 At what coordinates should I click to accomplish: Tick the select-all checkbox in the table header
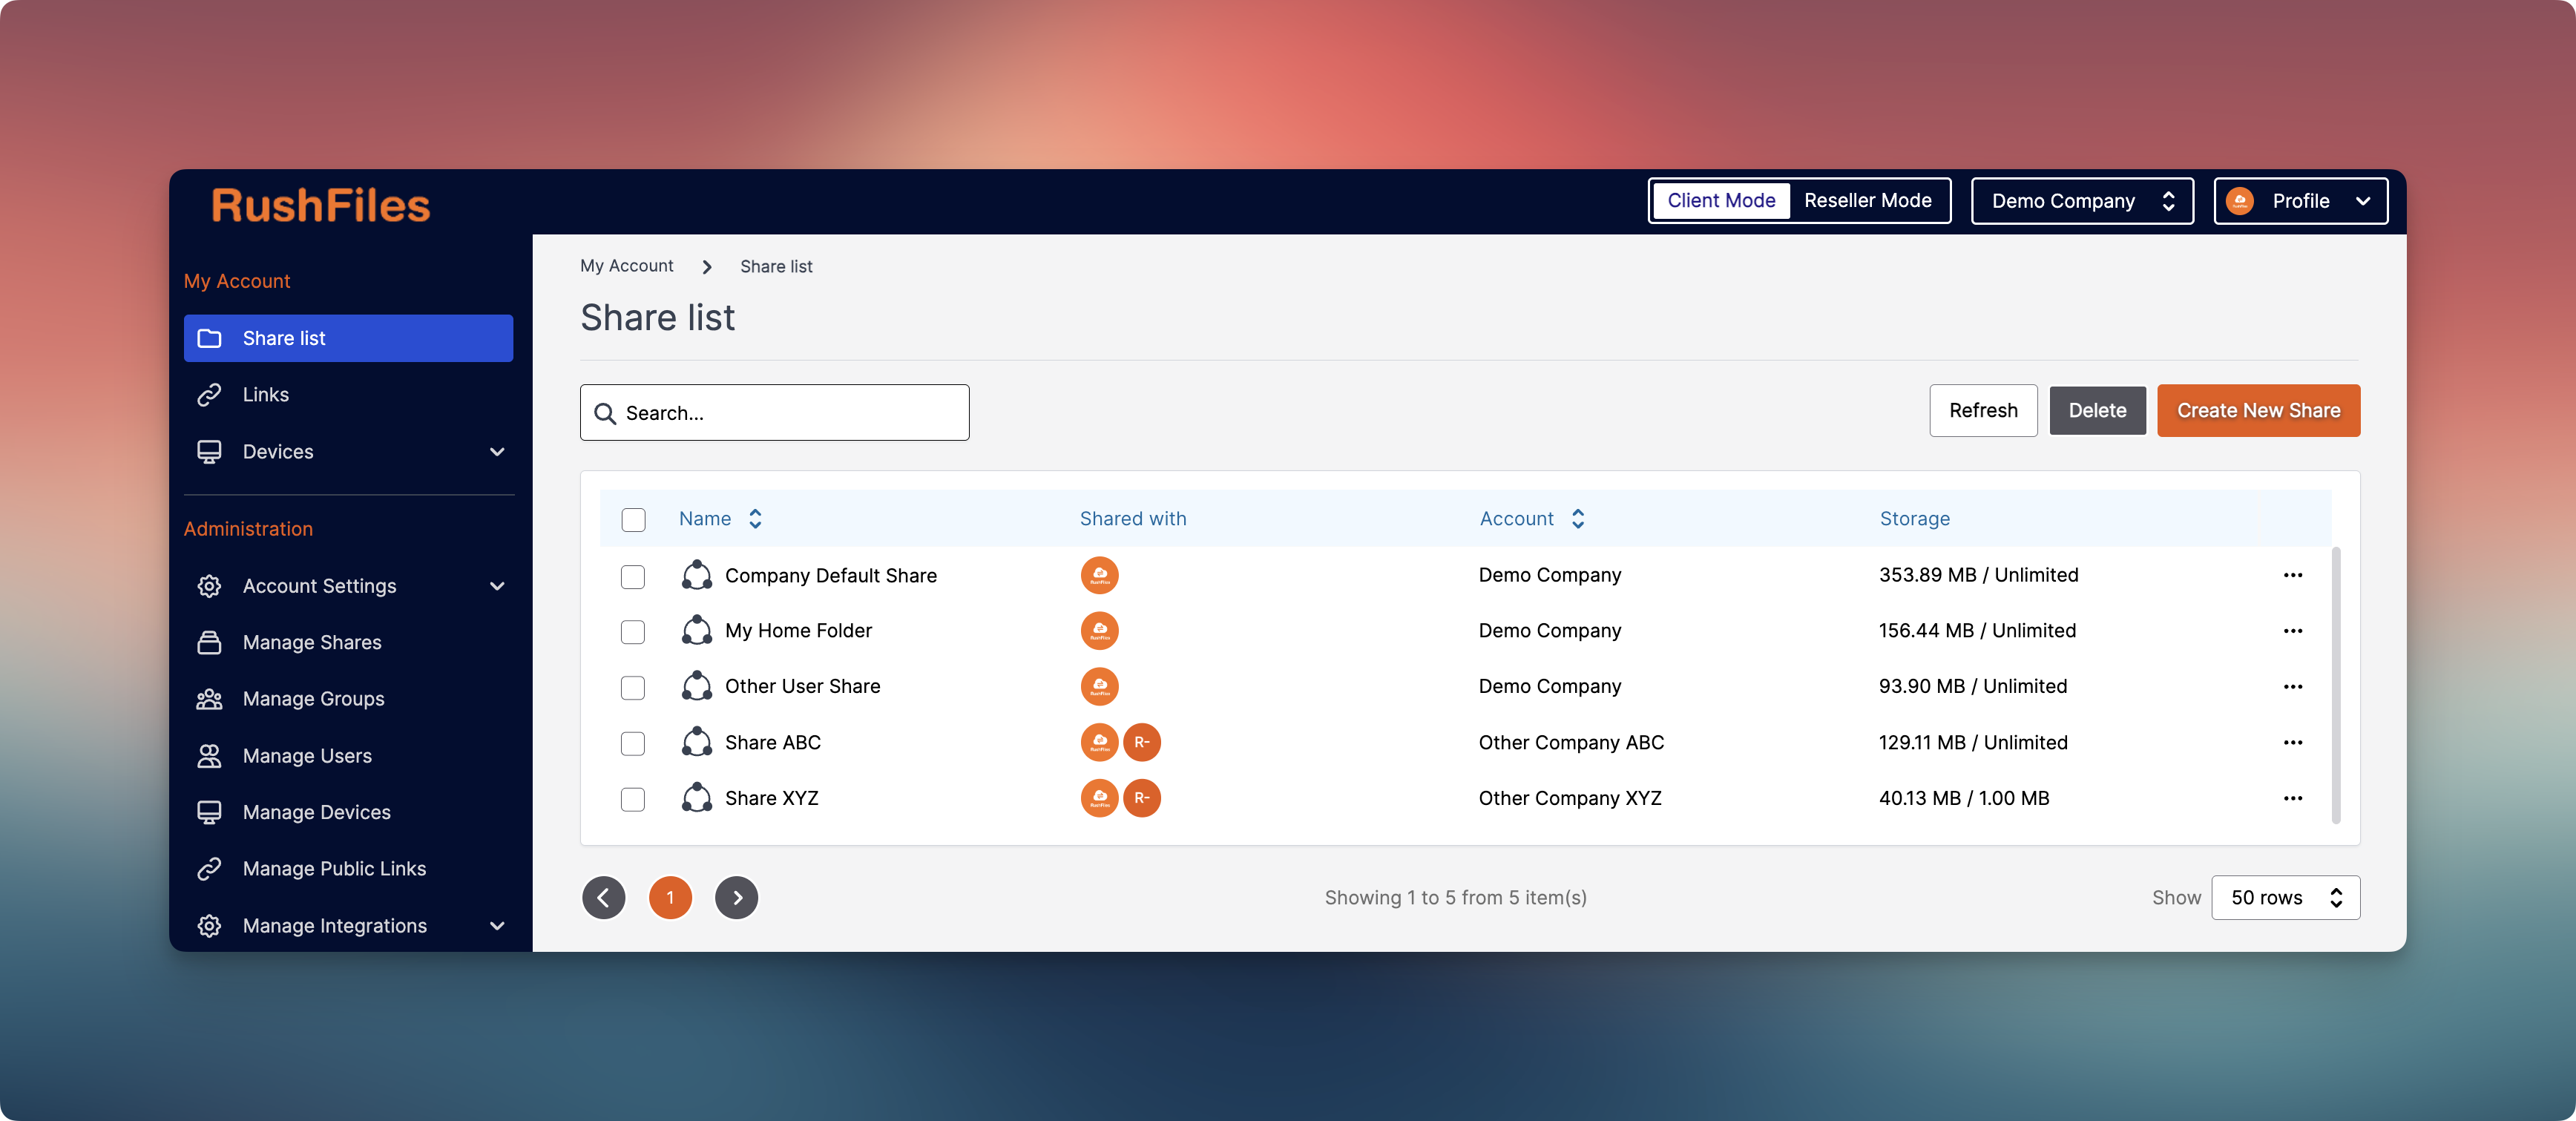click(633, 519)
